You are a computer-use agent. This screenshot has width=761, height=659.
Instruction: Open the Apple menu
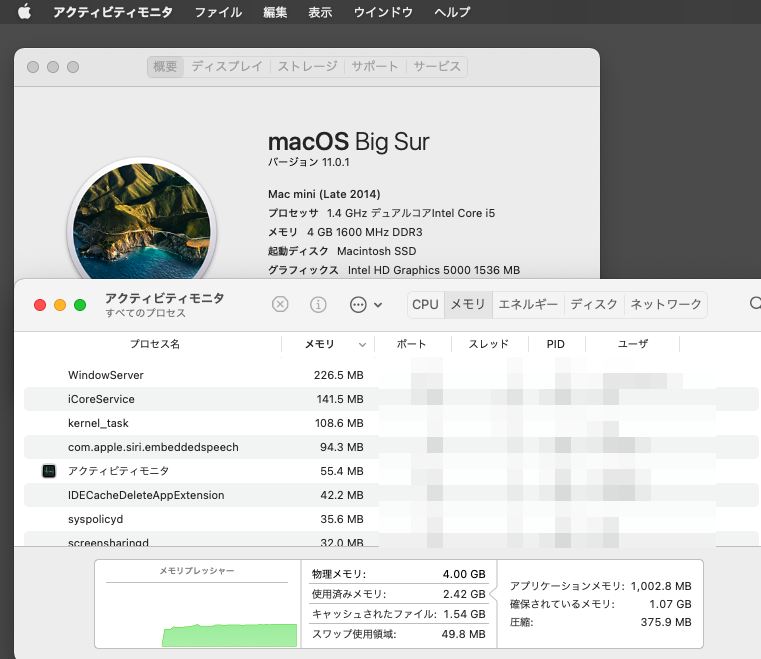click(x=24, y=12)
